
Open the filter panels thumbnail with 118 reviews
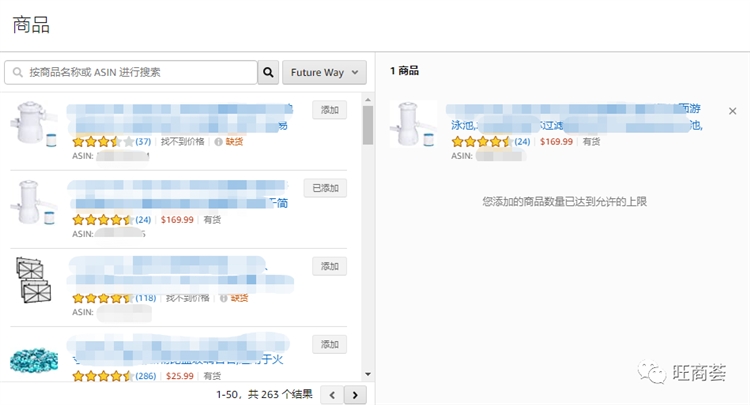[33, 280]
